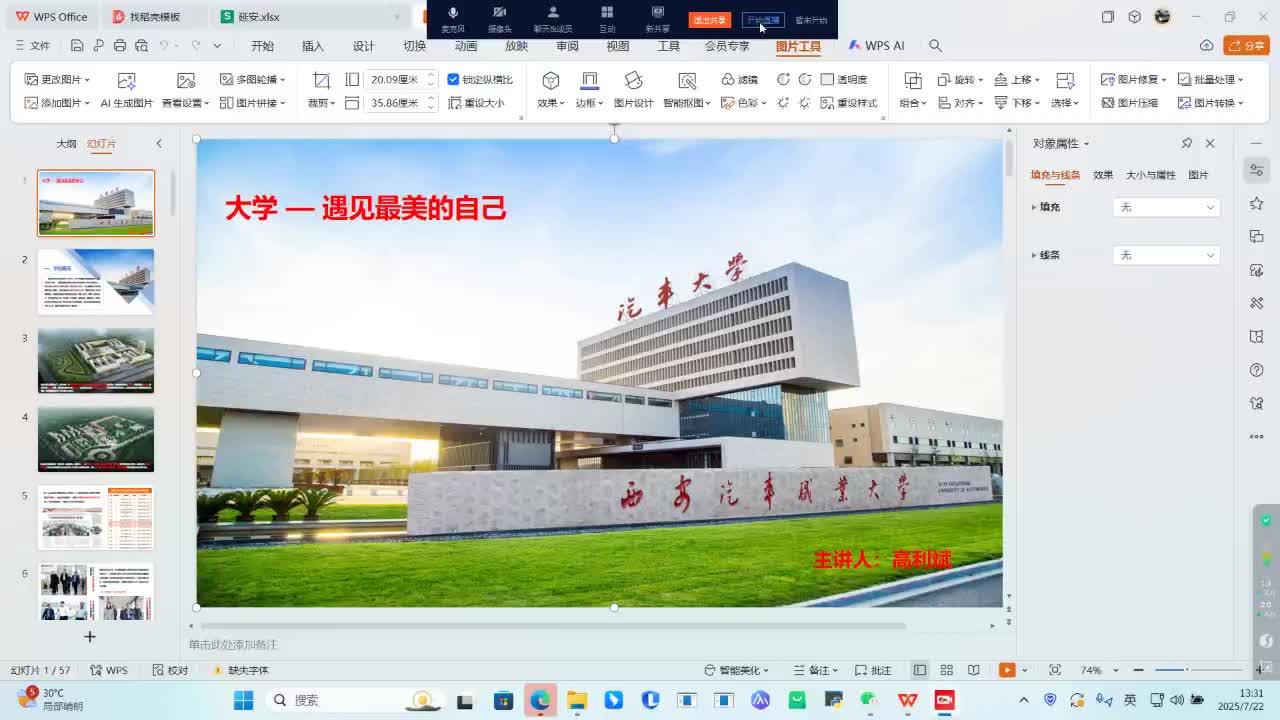
Task: Toggle 锁定纵横比 lock aspect ratio checkbox
Action: click(453, 79)
